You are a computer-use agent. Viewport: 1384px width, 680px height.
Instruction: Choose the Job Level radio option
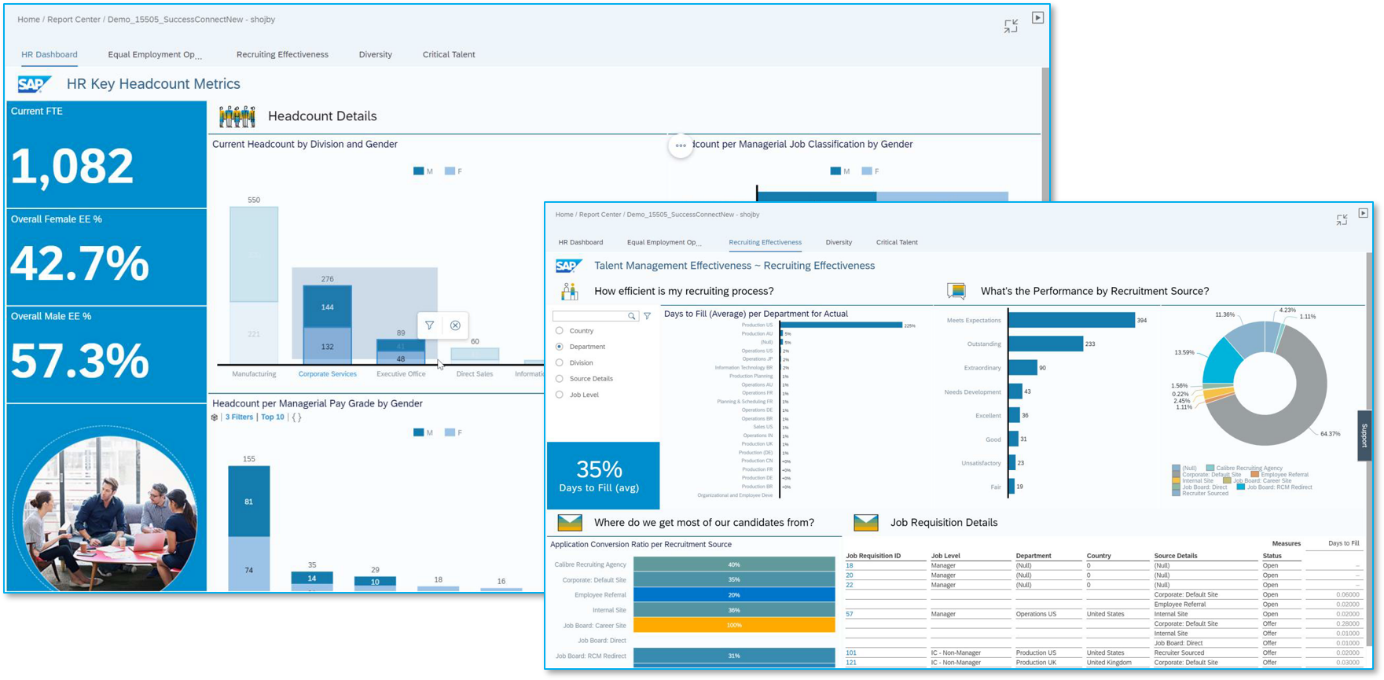[x=559, y=394]
